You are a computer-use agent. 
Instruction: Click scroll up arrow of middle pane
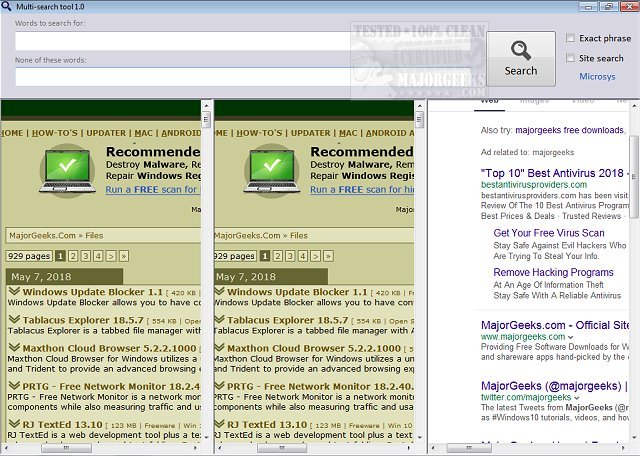(419, 106)
